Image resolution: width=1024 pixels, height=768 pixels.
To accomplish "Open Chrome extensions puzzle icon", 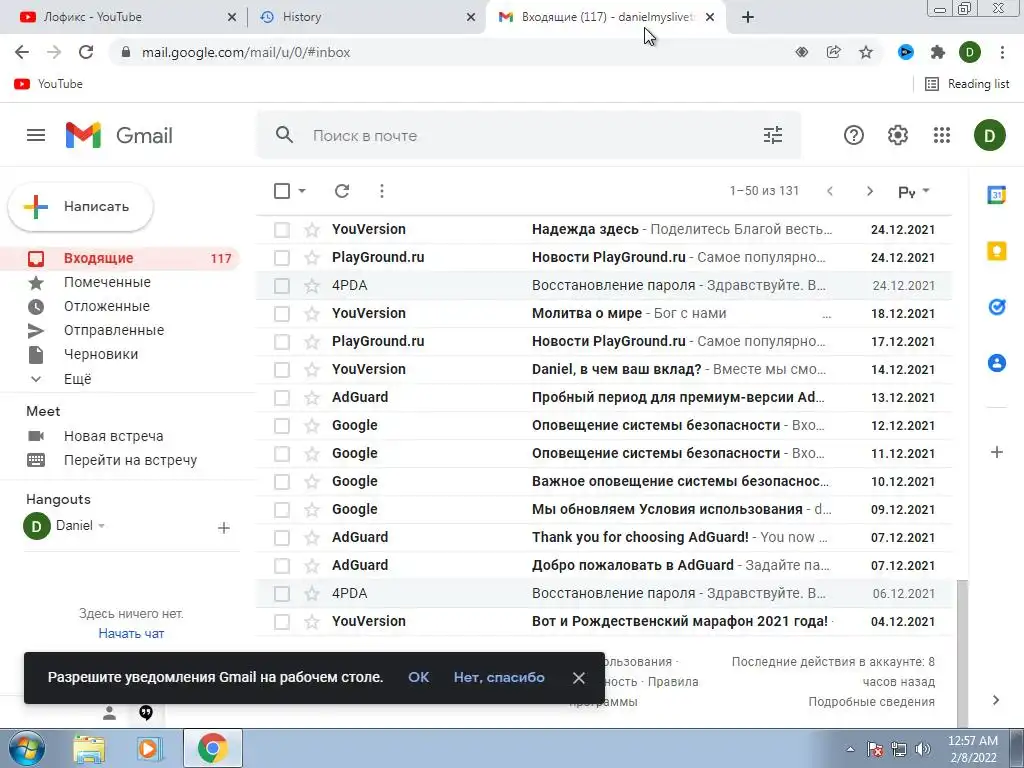I will tap(938, 52).
